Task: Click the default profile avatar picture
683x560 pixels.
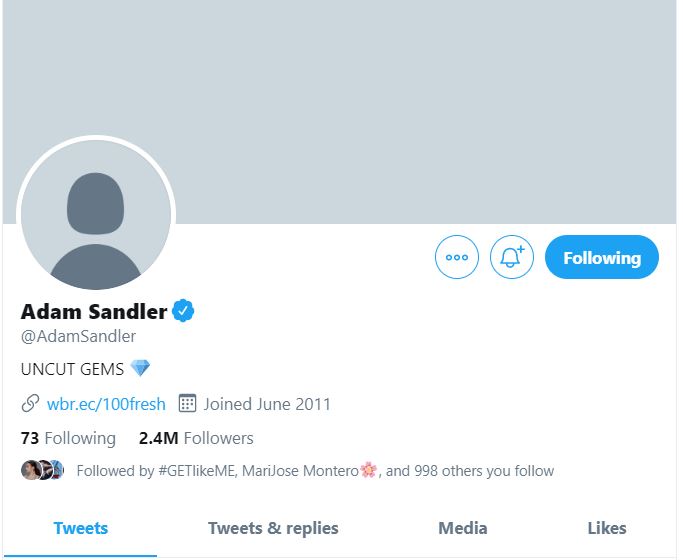Action: point(96,215)
